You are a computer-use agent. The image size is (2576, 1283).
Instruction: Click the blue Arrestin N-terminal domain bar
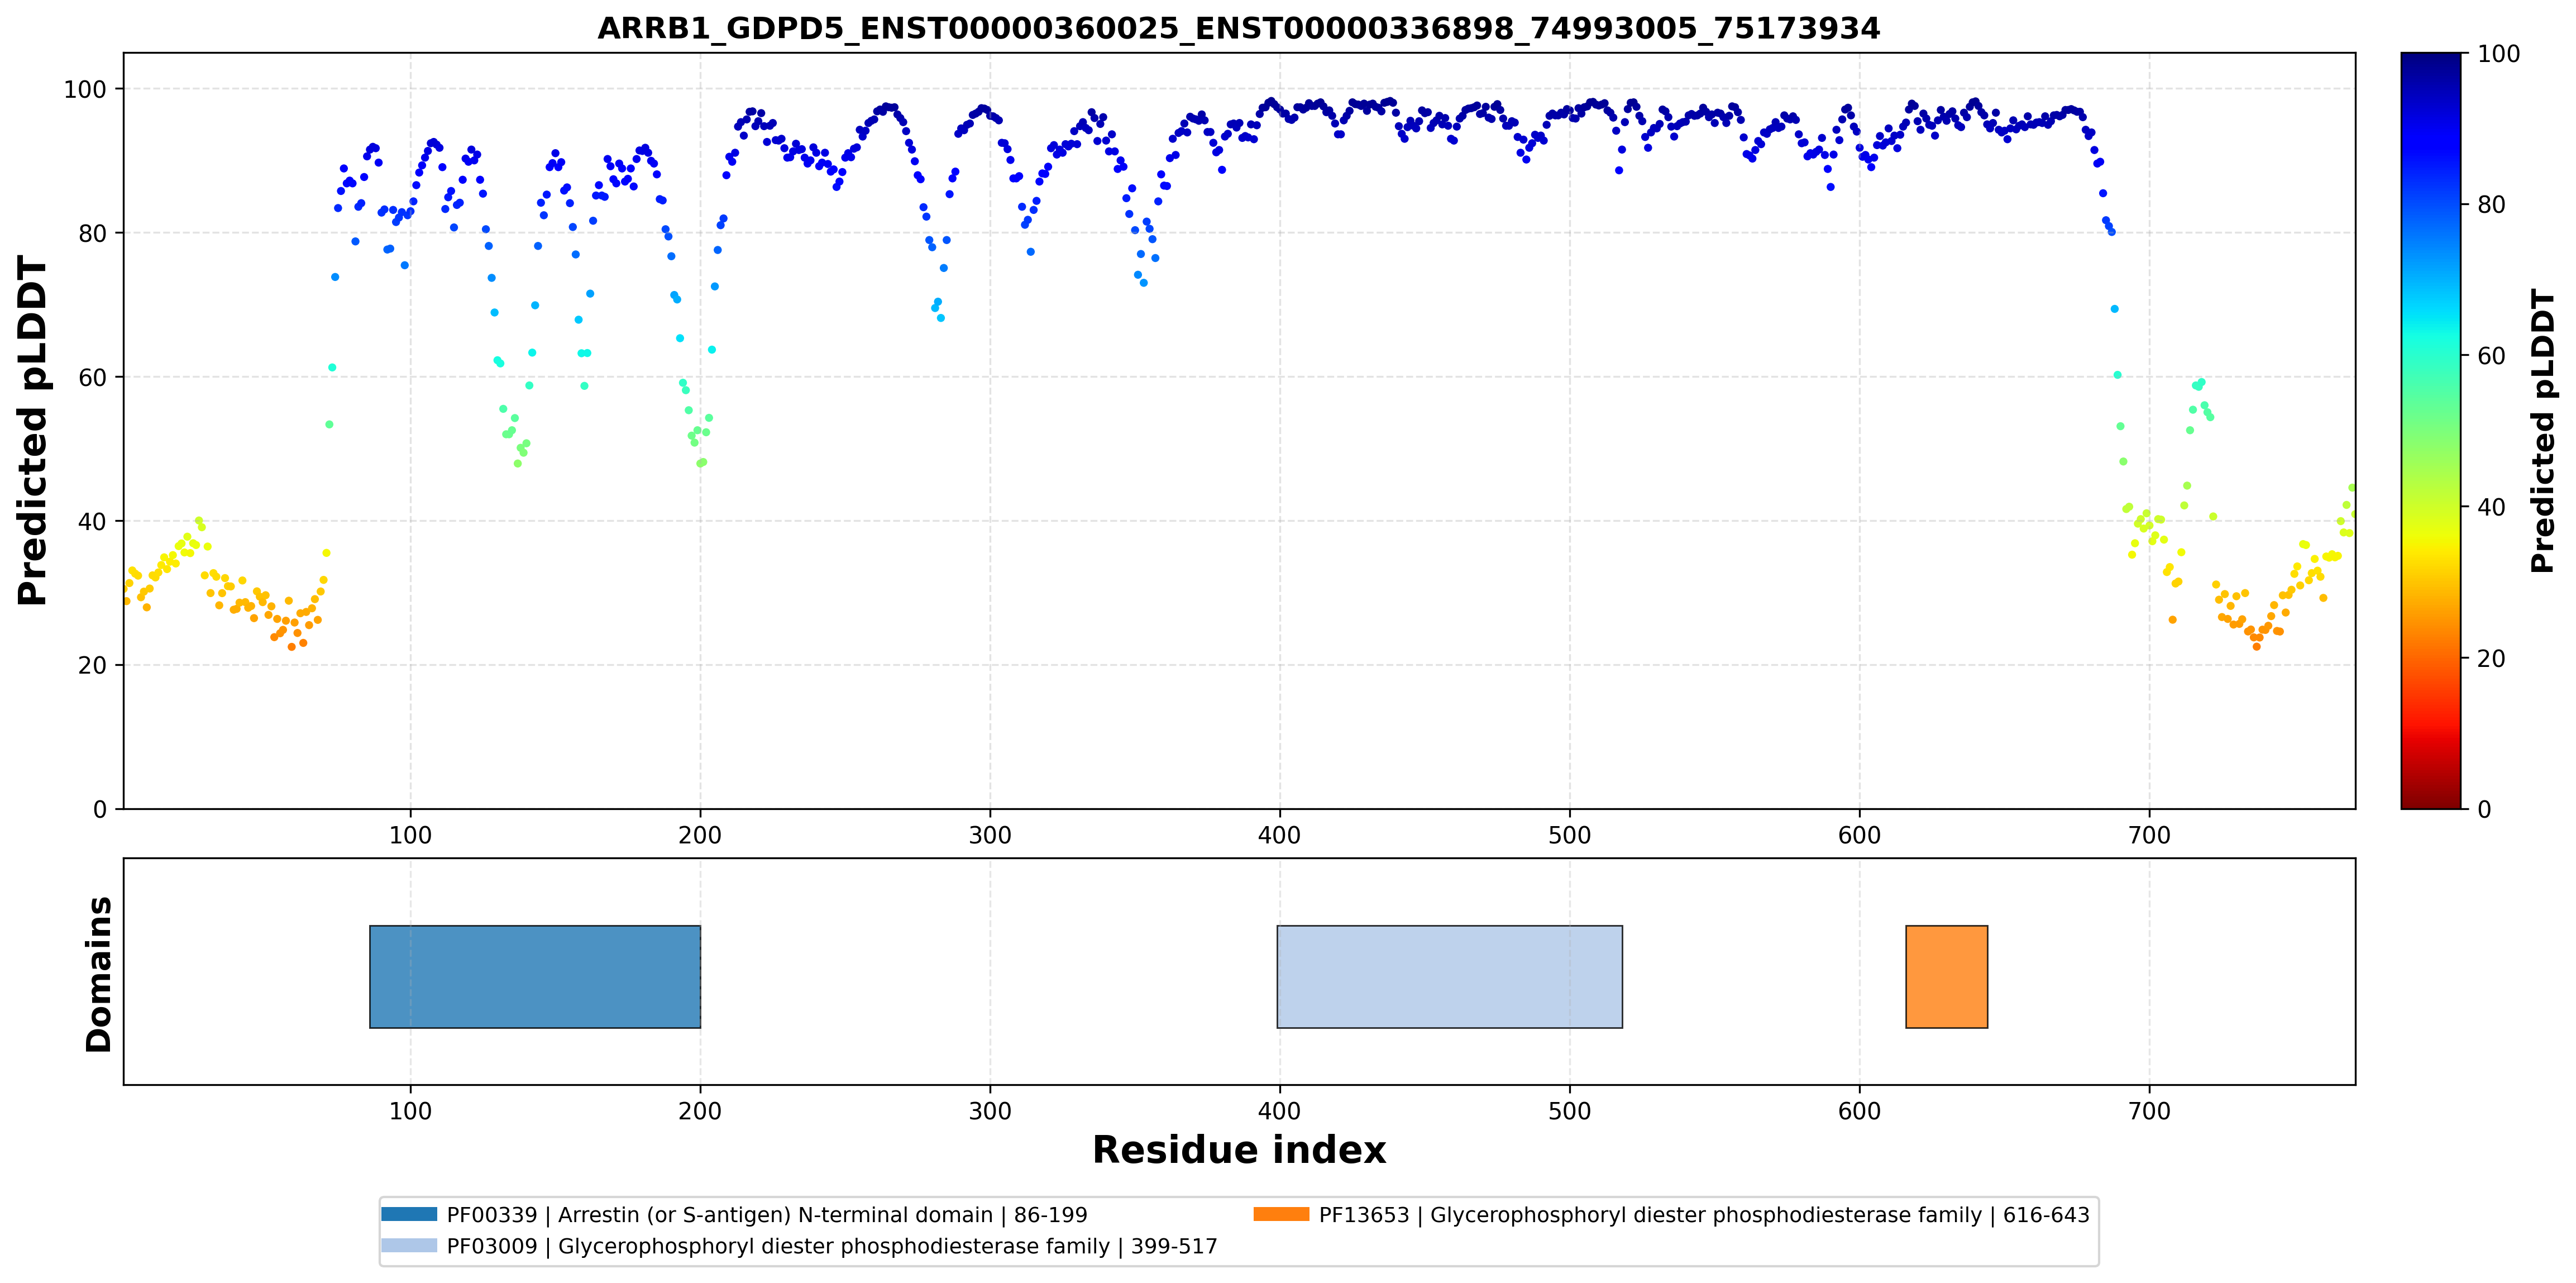(535, 976)
